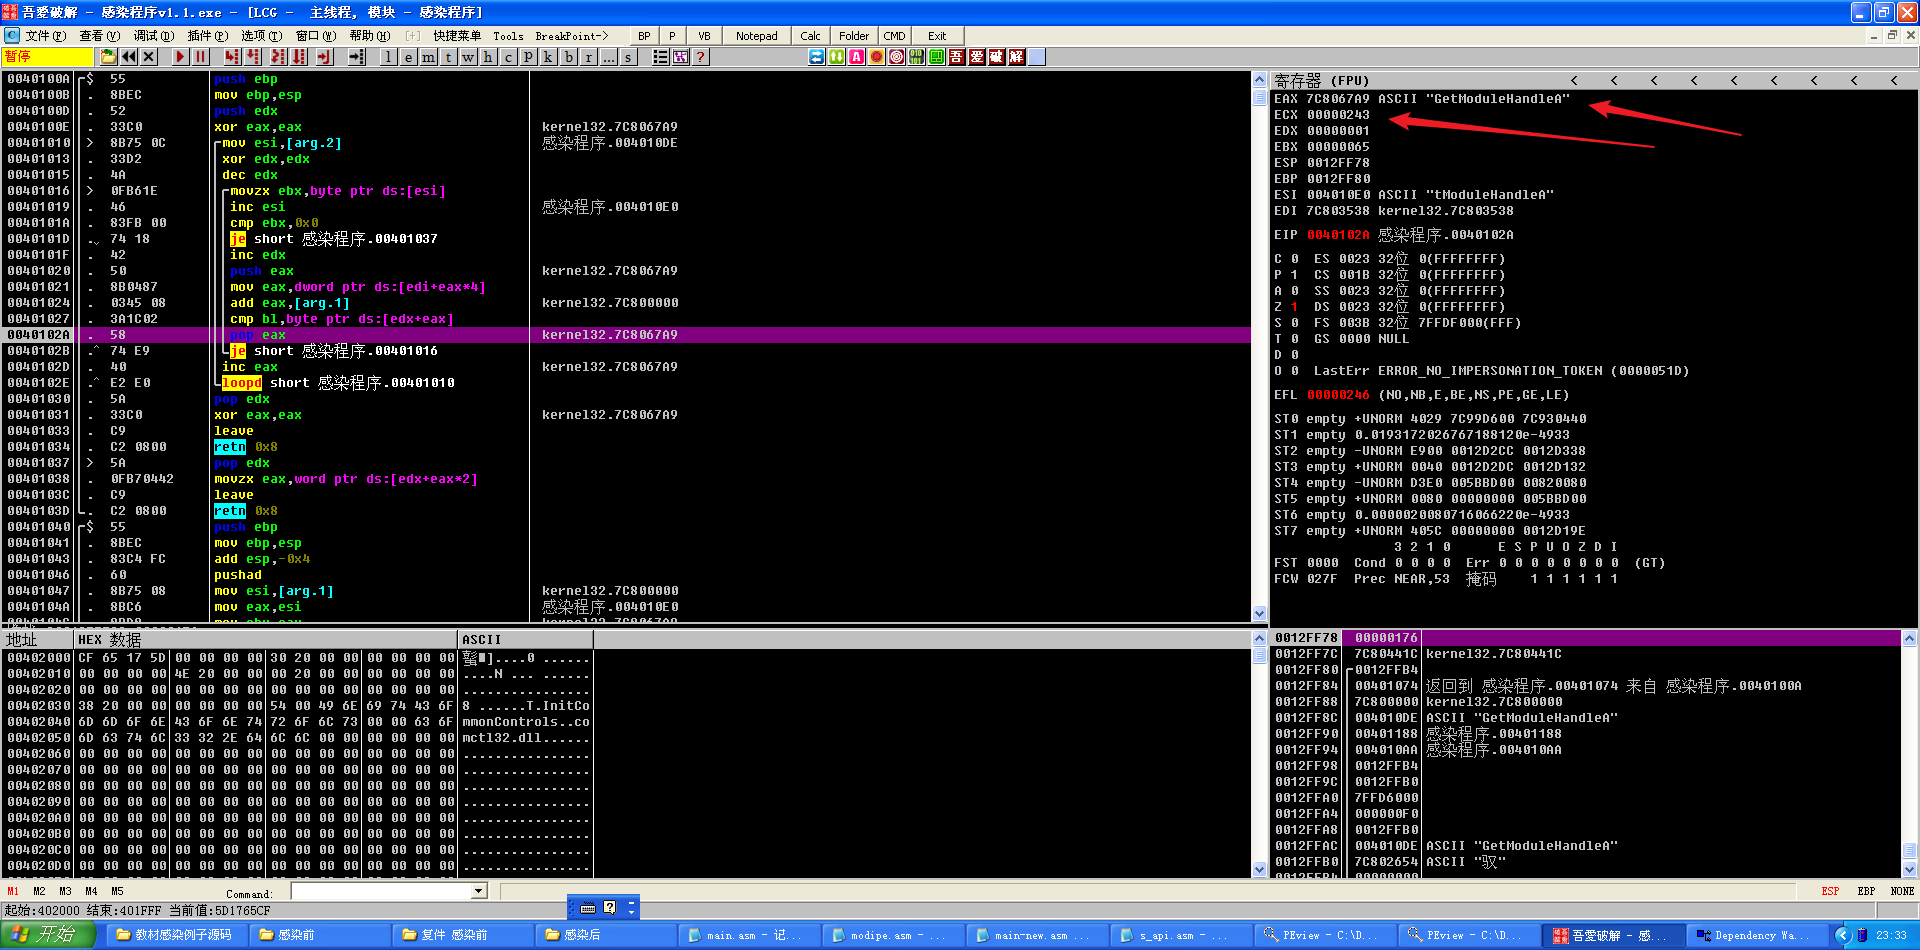Expand hidden system tray icons

(1843, 935)
